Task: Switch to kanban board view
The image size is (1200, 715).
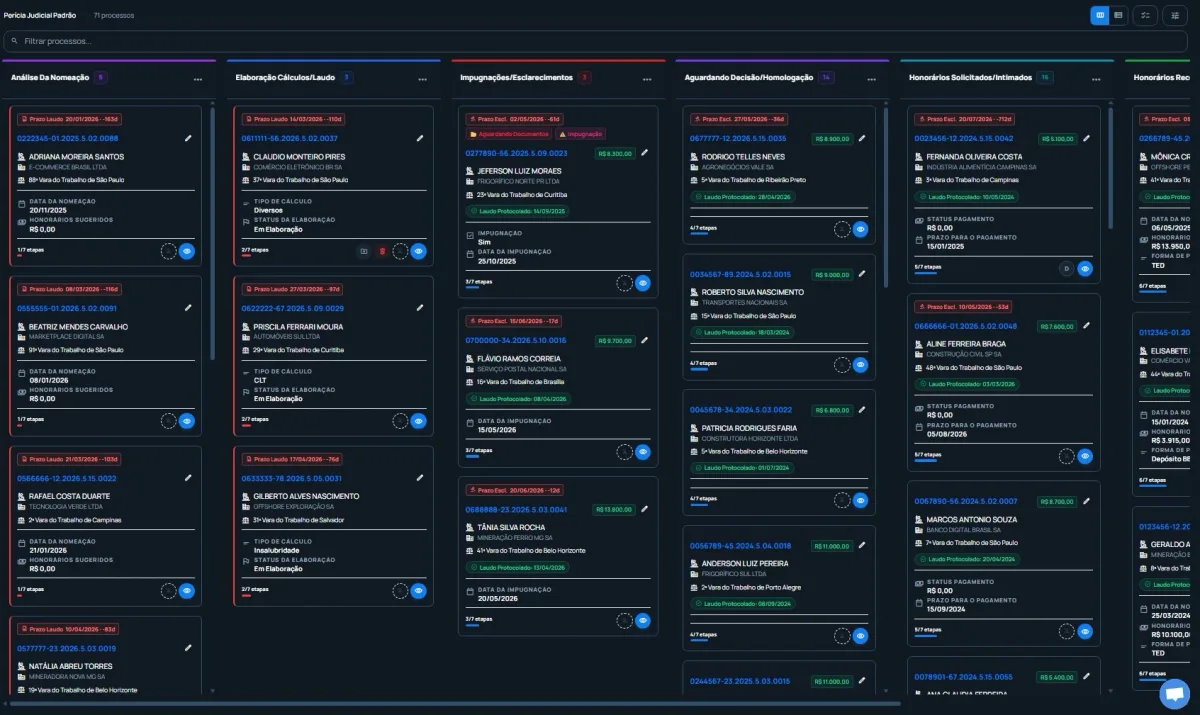Action: tap(1100, 15)
